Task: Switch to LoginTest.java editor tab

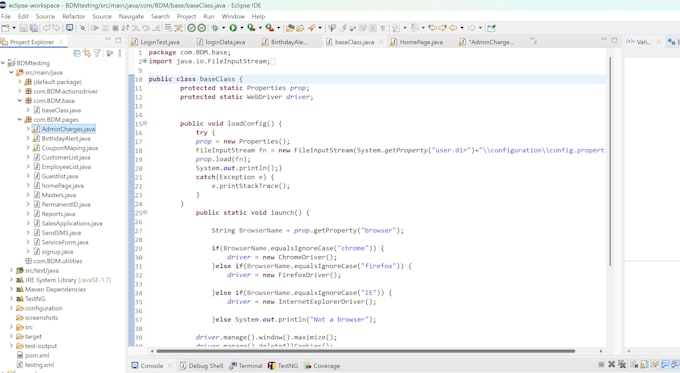Action: click(x=156, y=42)
